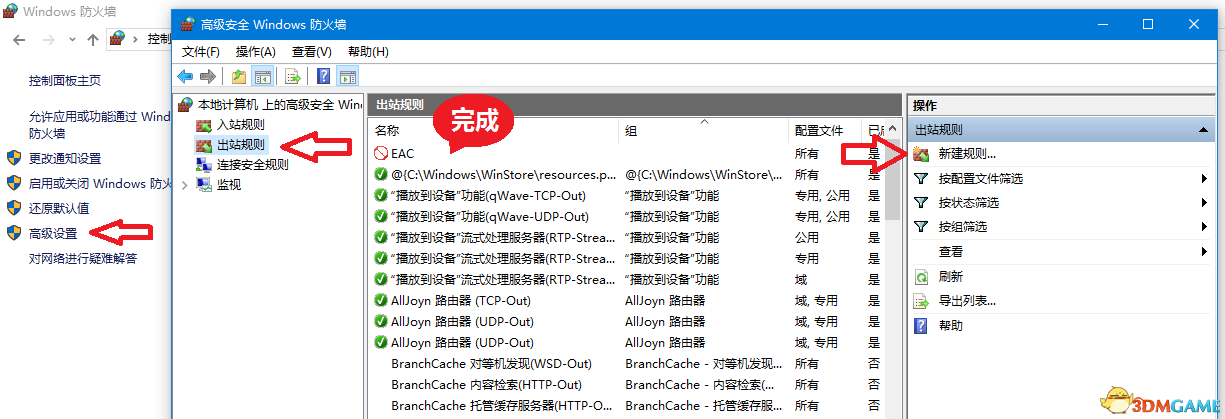Click the Back arrow in the MMC toolbar

(185, 76)
